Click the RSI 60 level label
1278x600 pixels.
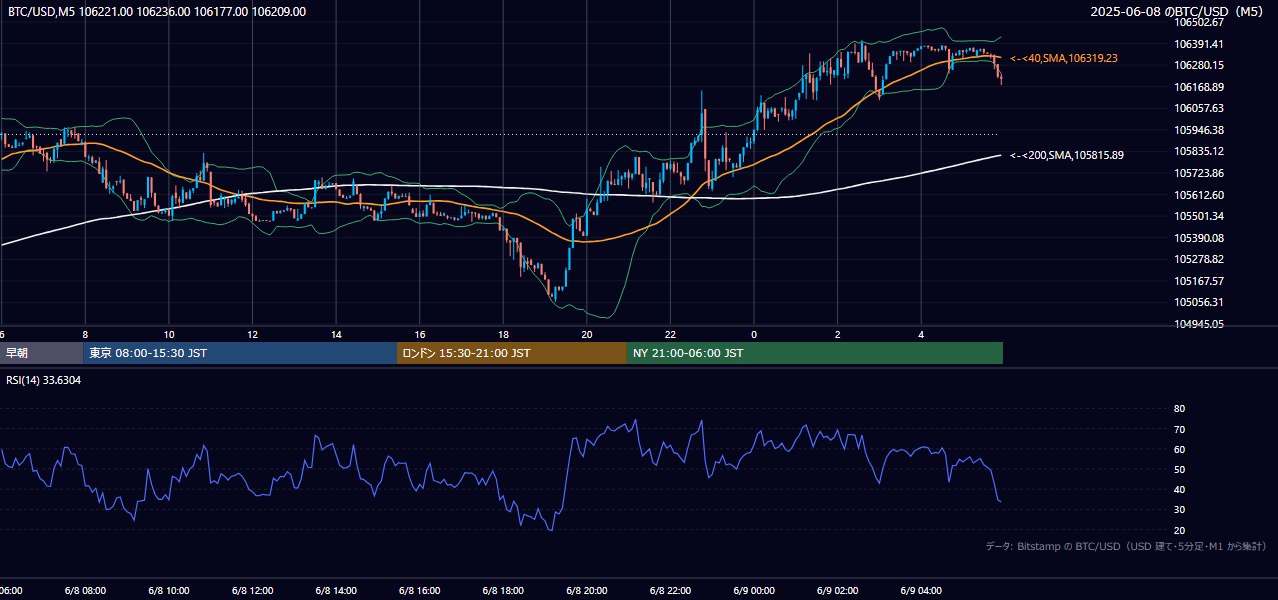point(1180,449)
